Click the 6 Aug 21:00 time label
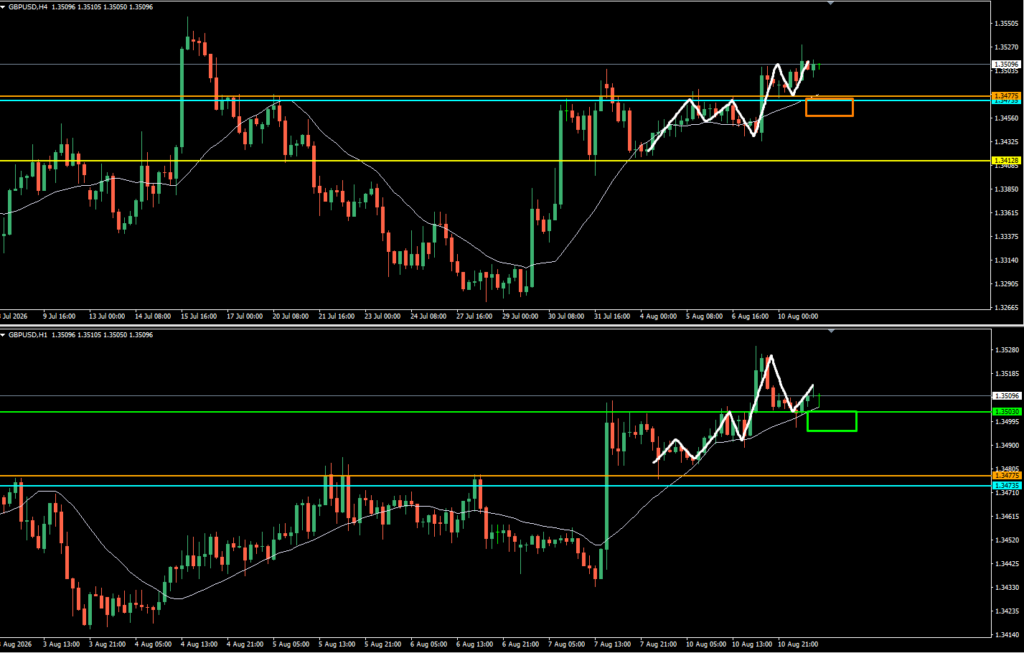The image size is (1024, 653). (521, 644)
